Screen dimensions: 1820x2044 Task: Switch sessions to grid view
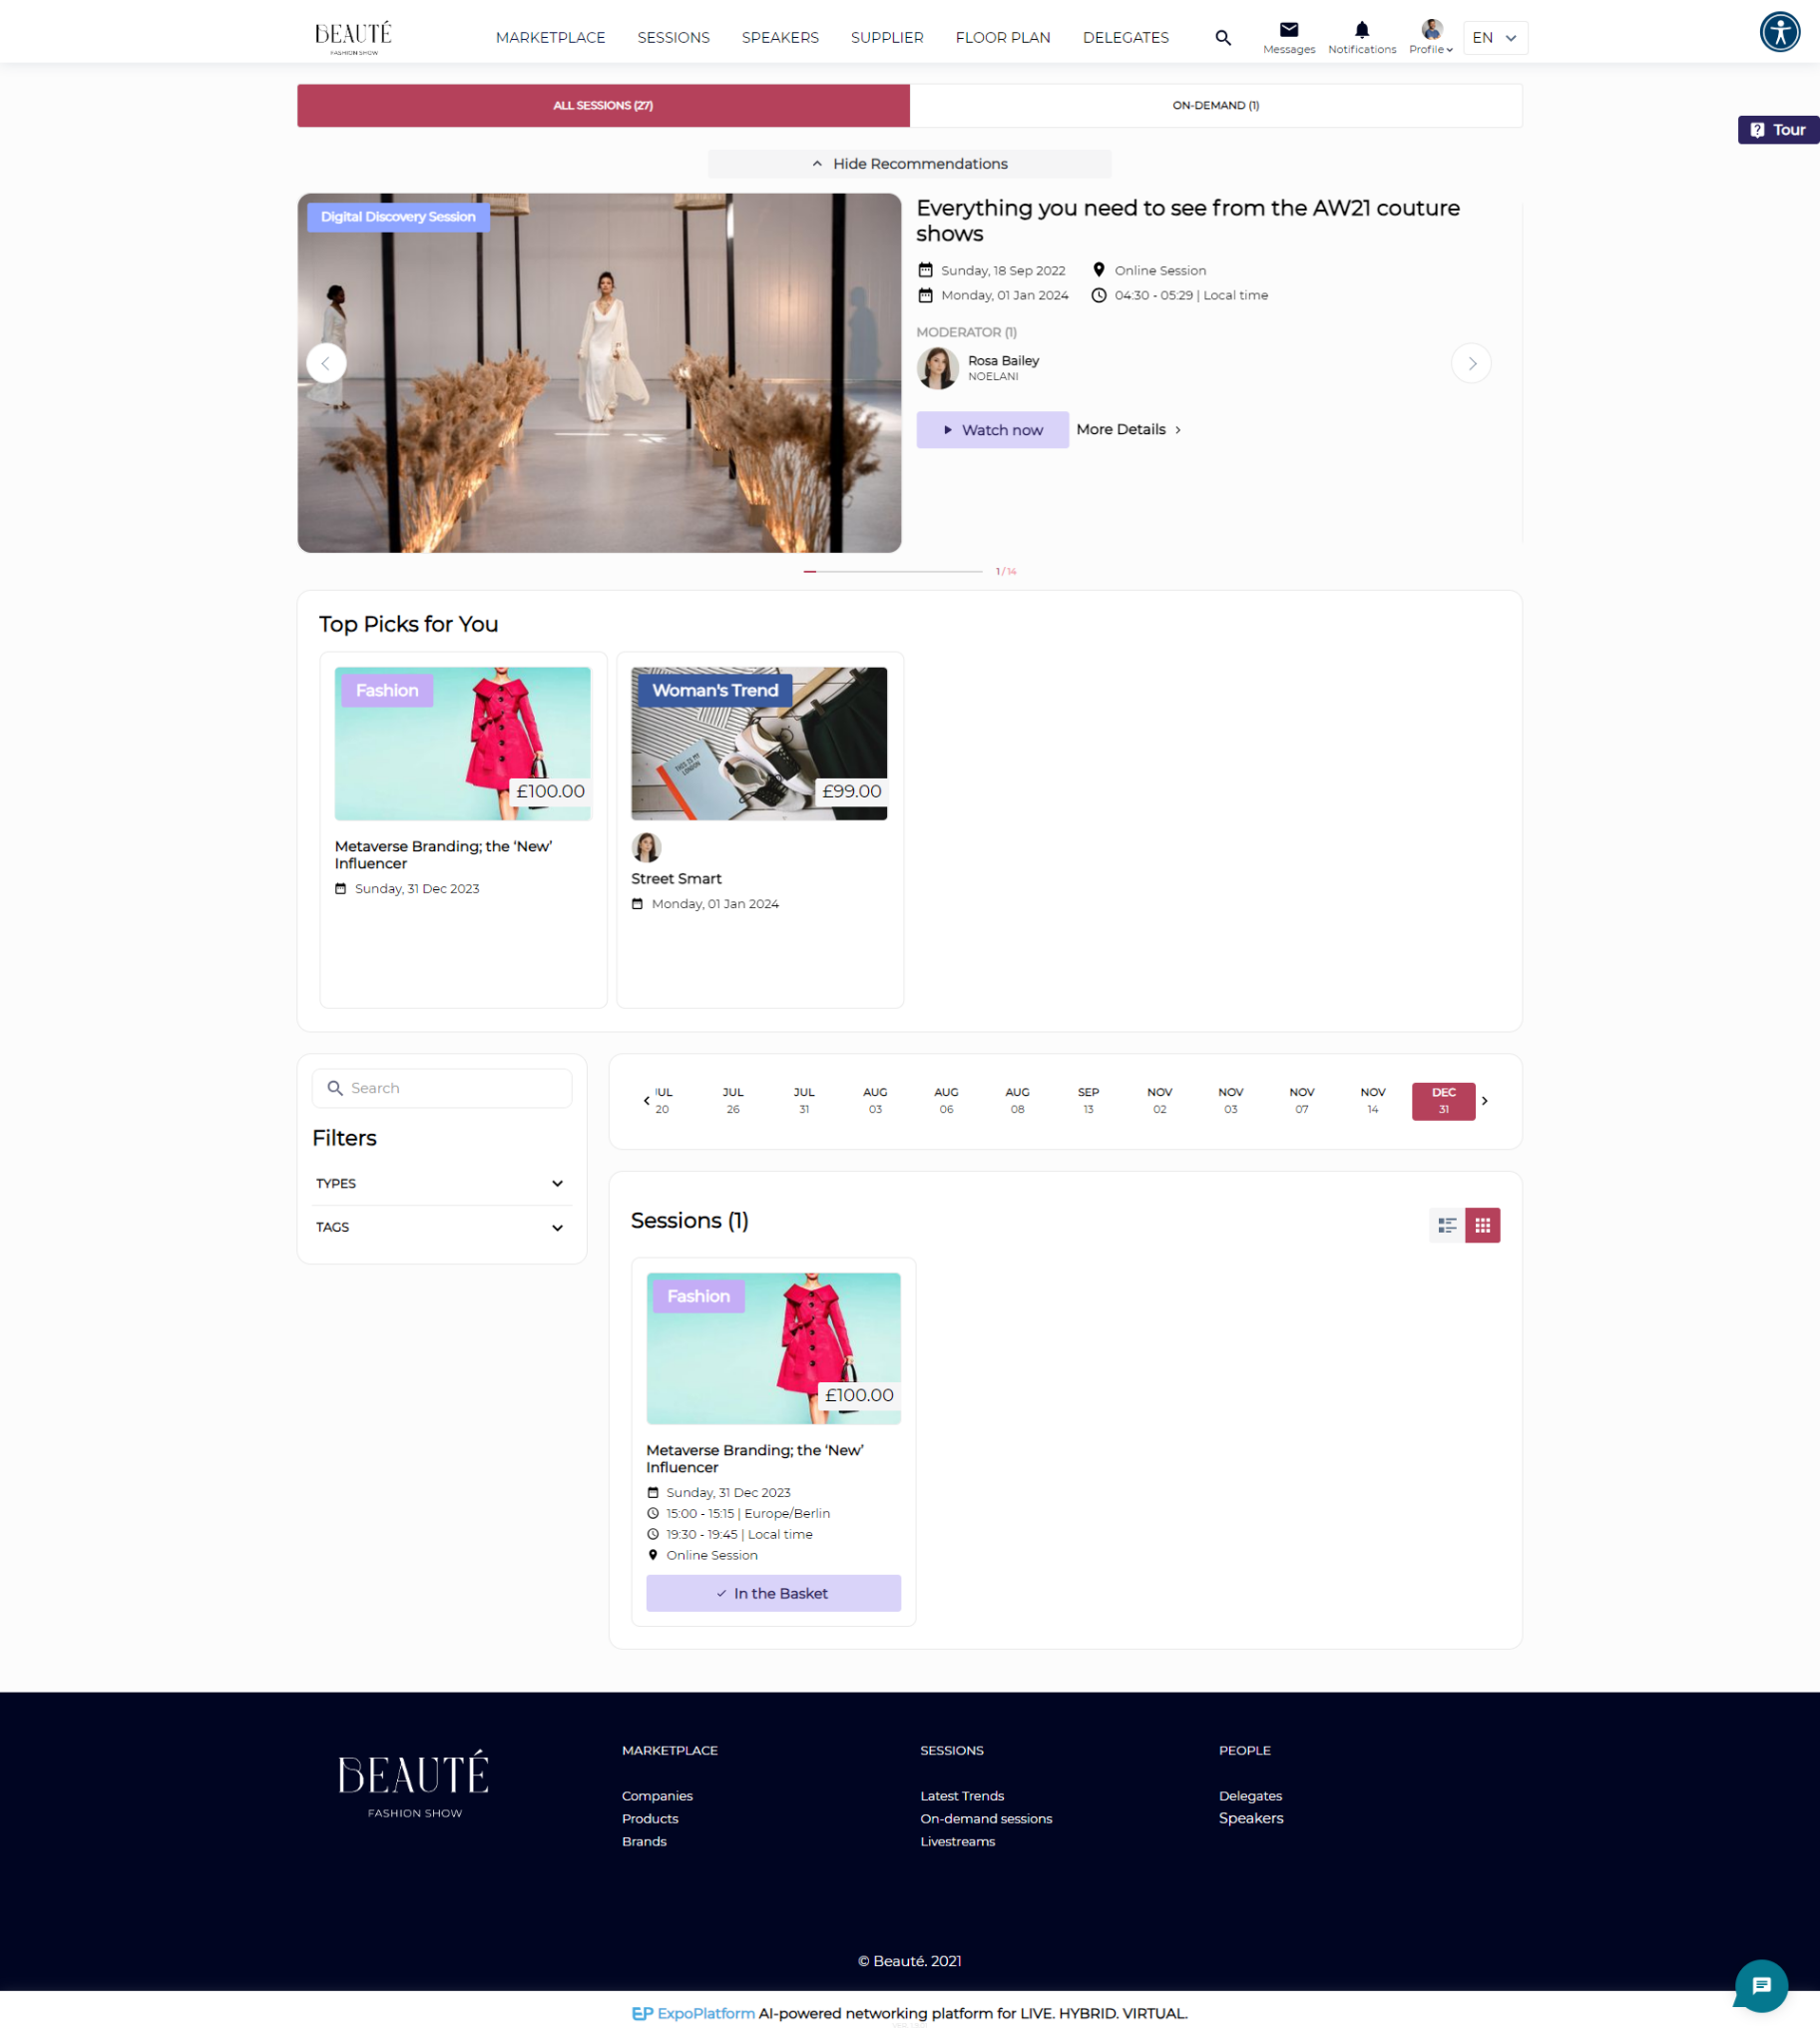(1482, 1225)
